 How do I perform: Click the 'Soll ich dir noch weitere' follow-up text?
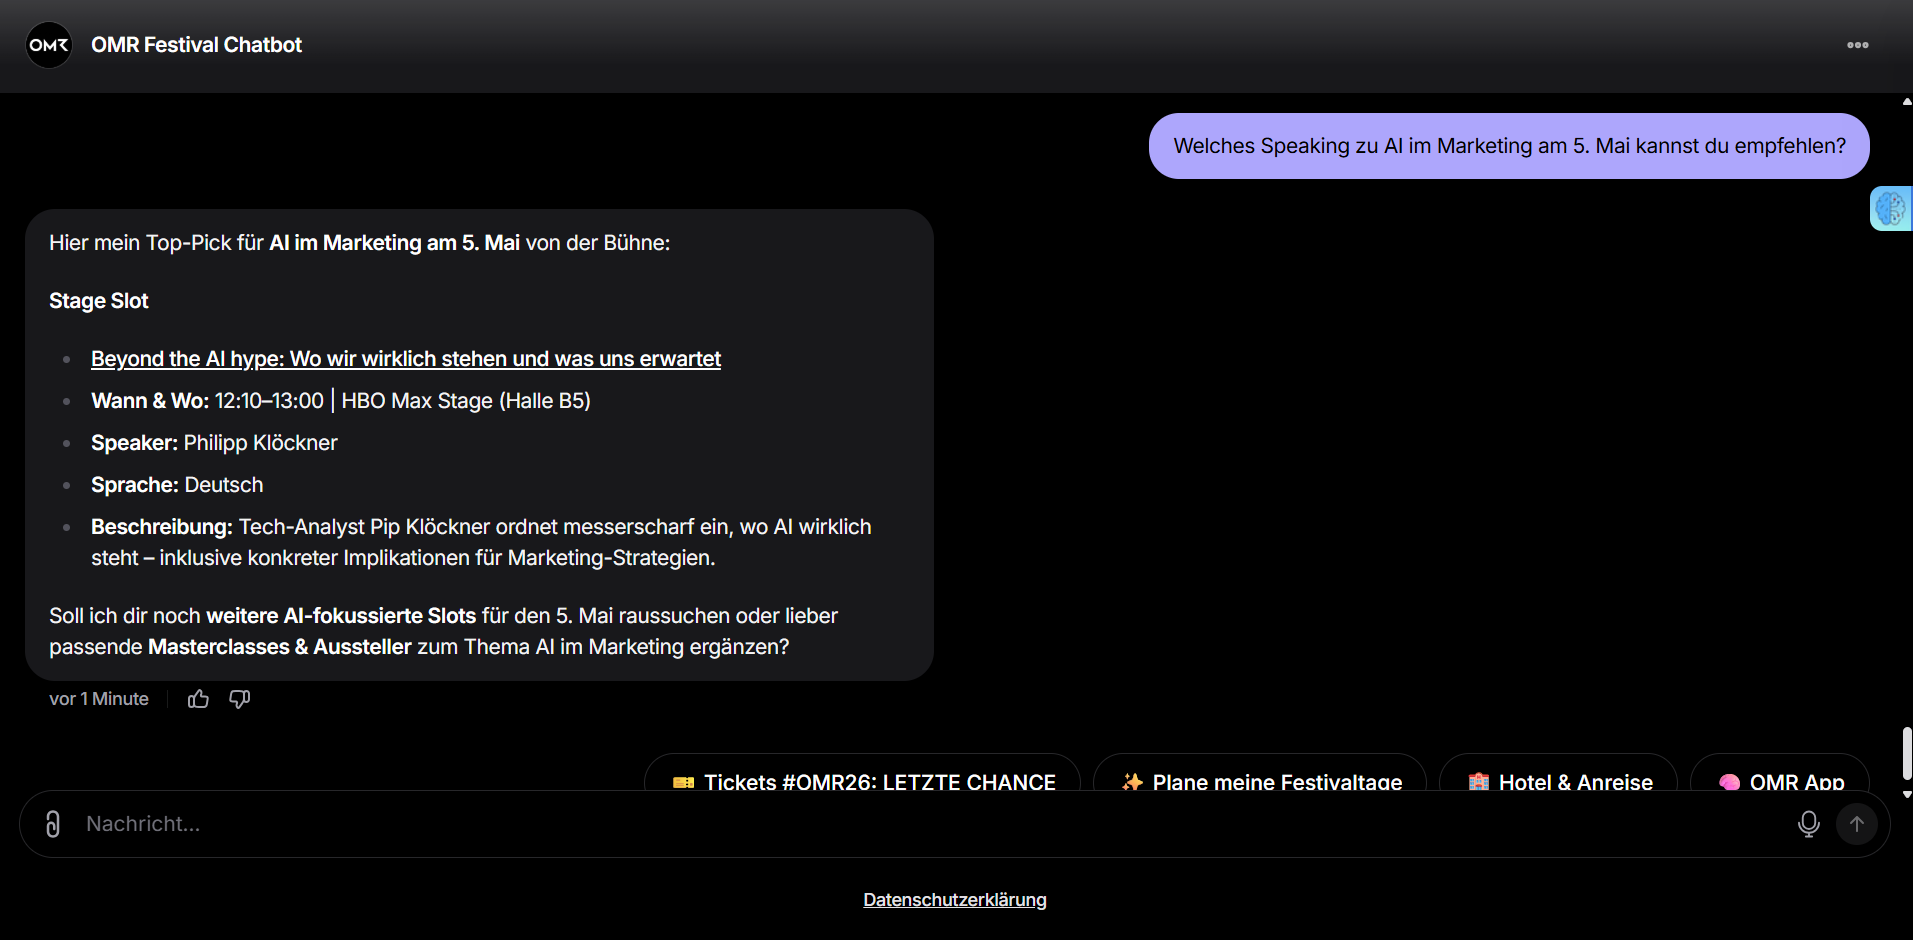443,631
